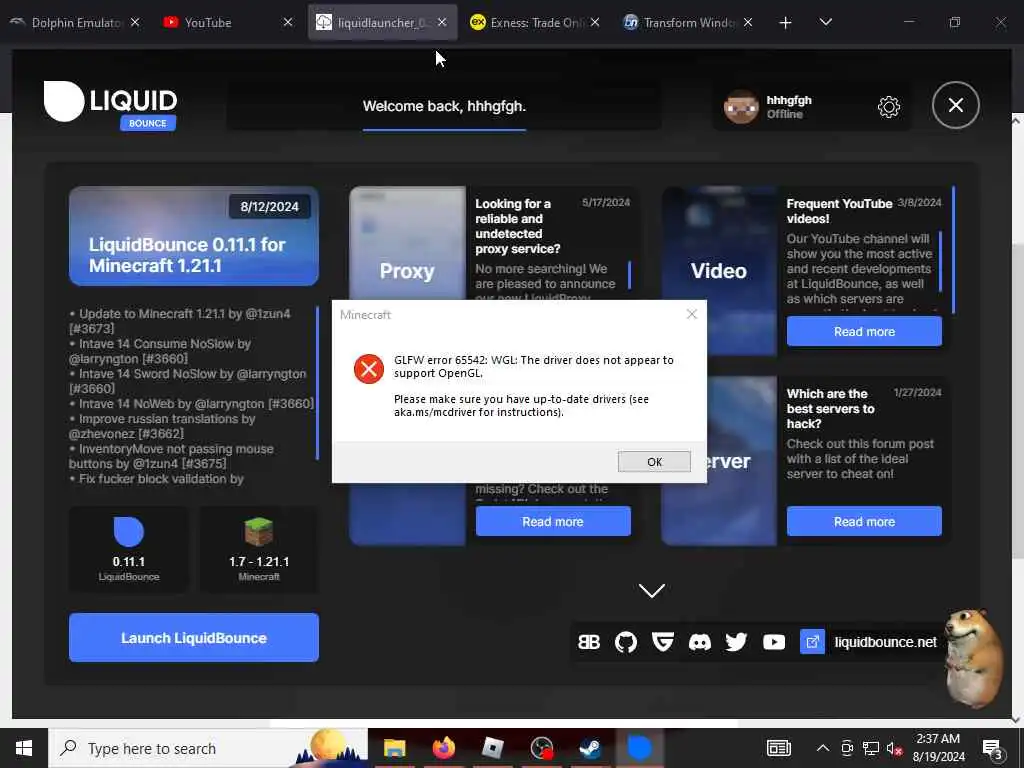The image size is (1024, 768).
Task: Open the Twitter icon link
Action: [736, 642]
